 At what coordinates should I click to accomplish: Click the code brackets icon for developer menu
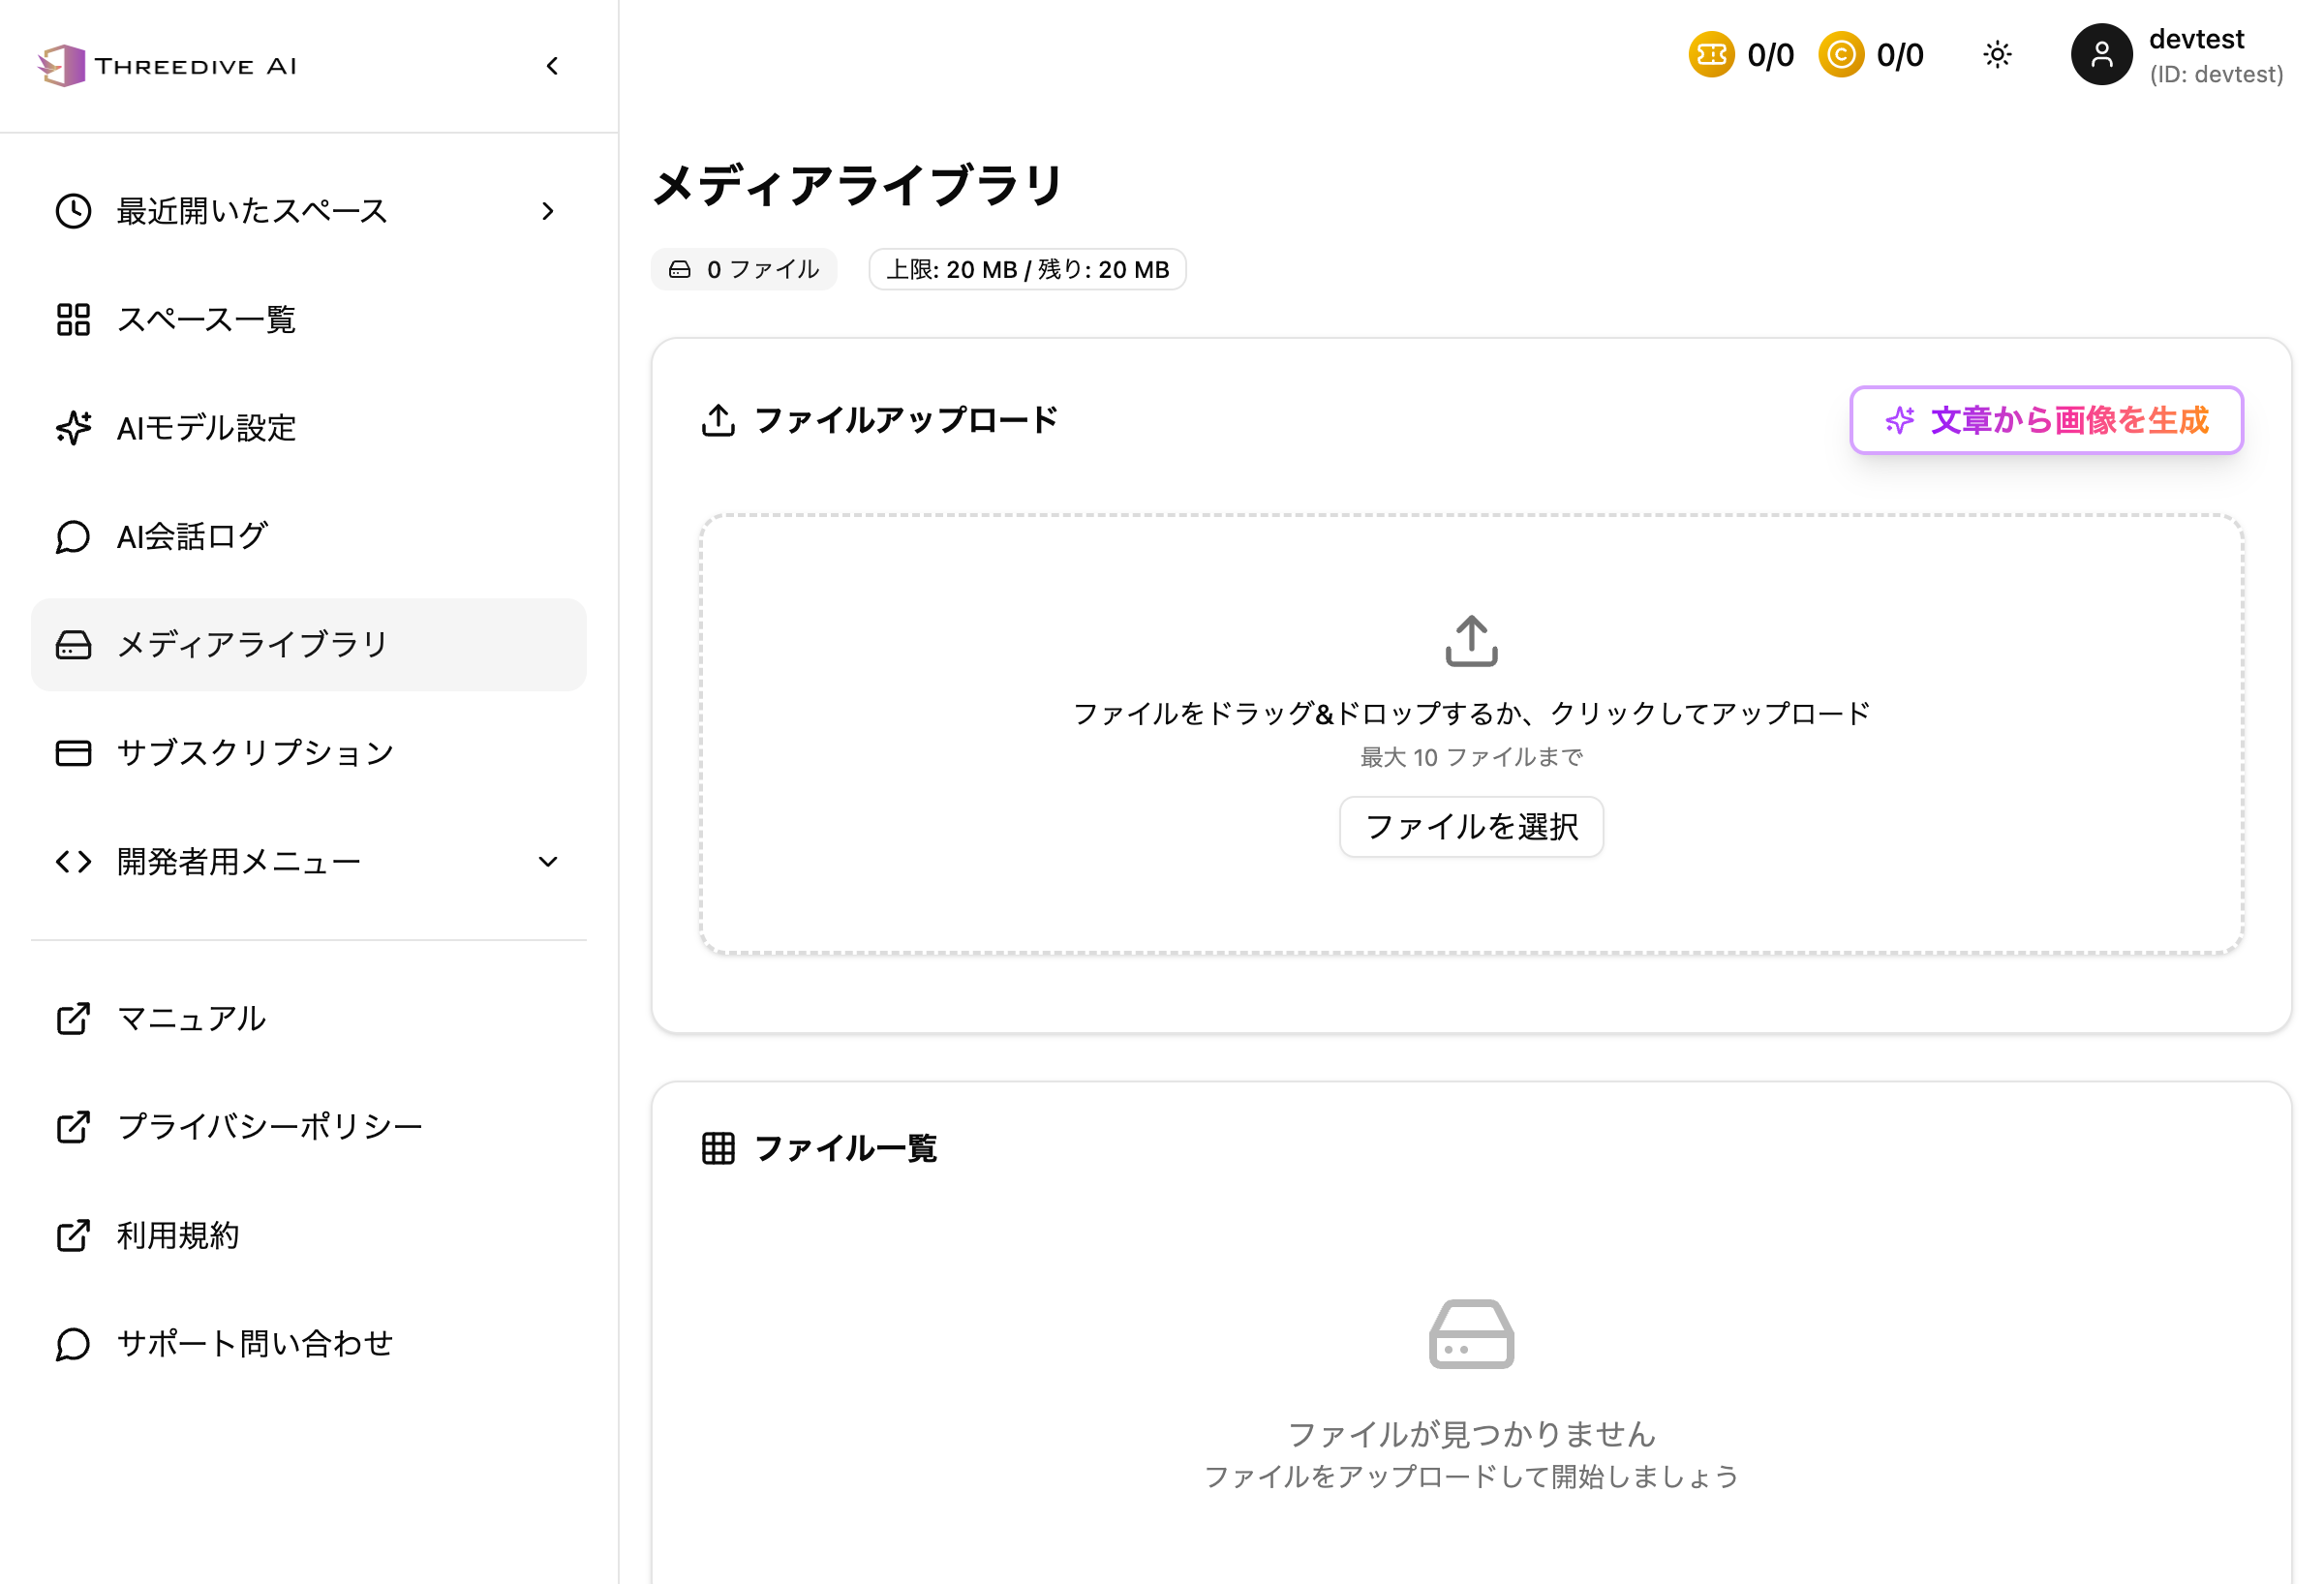point(73,862)
